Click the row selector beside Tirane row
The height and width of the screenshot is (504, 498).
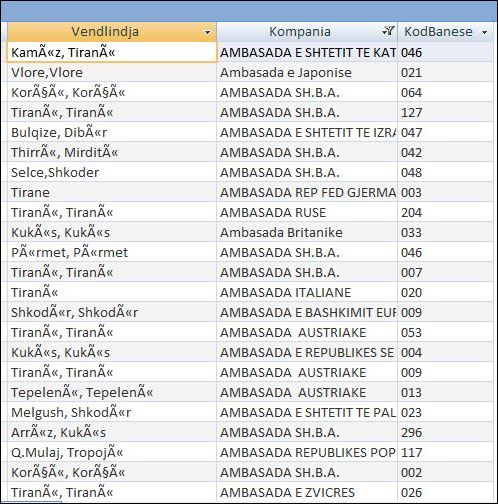[4, 192]
